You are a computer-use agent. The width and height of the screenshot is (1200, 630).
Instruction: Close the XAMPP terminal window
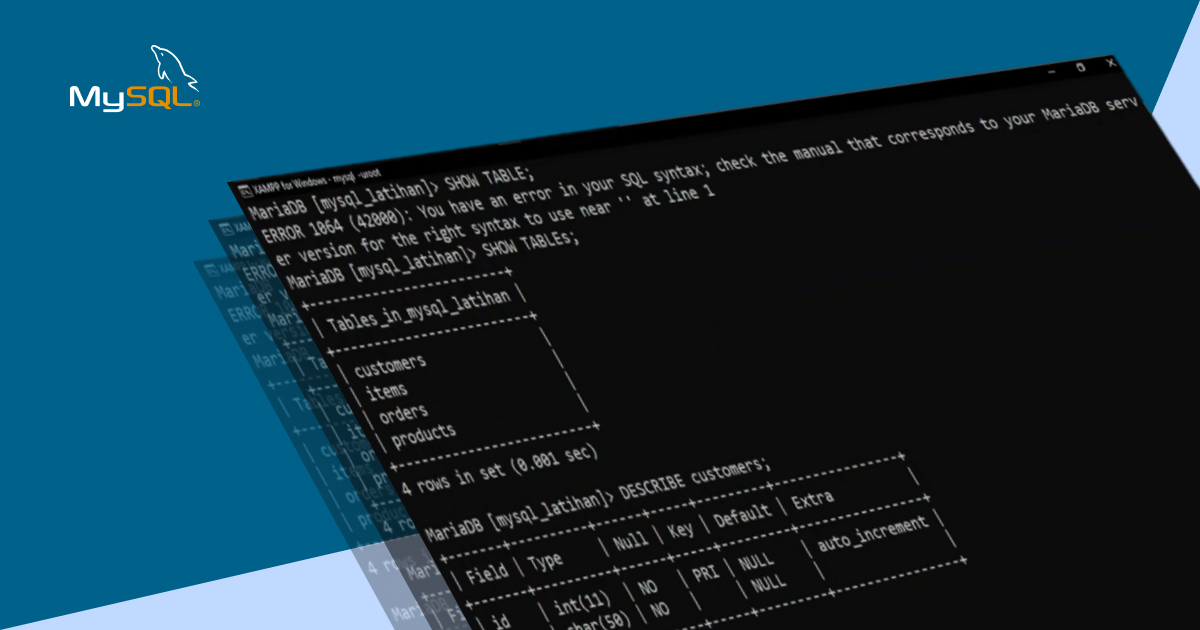point(1111,62)
